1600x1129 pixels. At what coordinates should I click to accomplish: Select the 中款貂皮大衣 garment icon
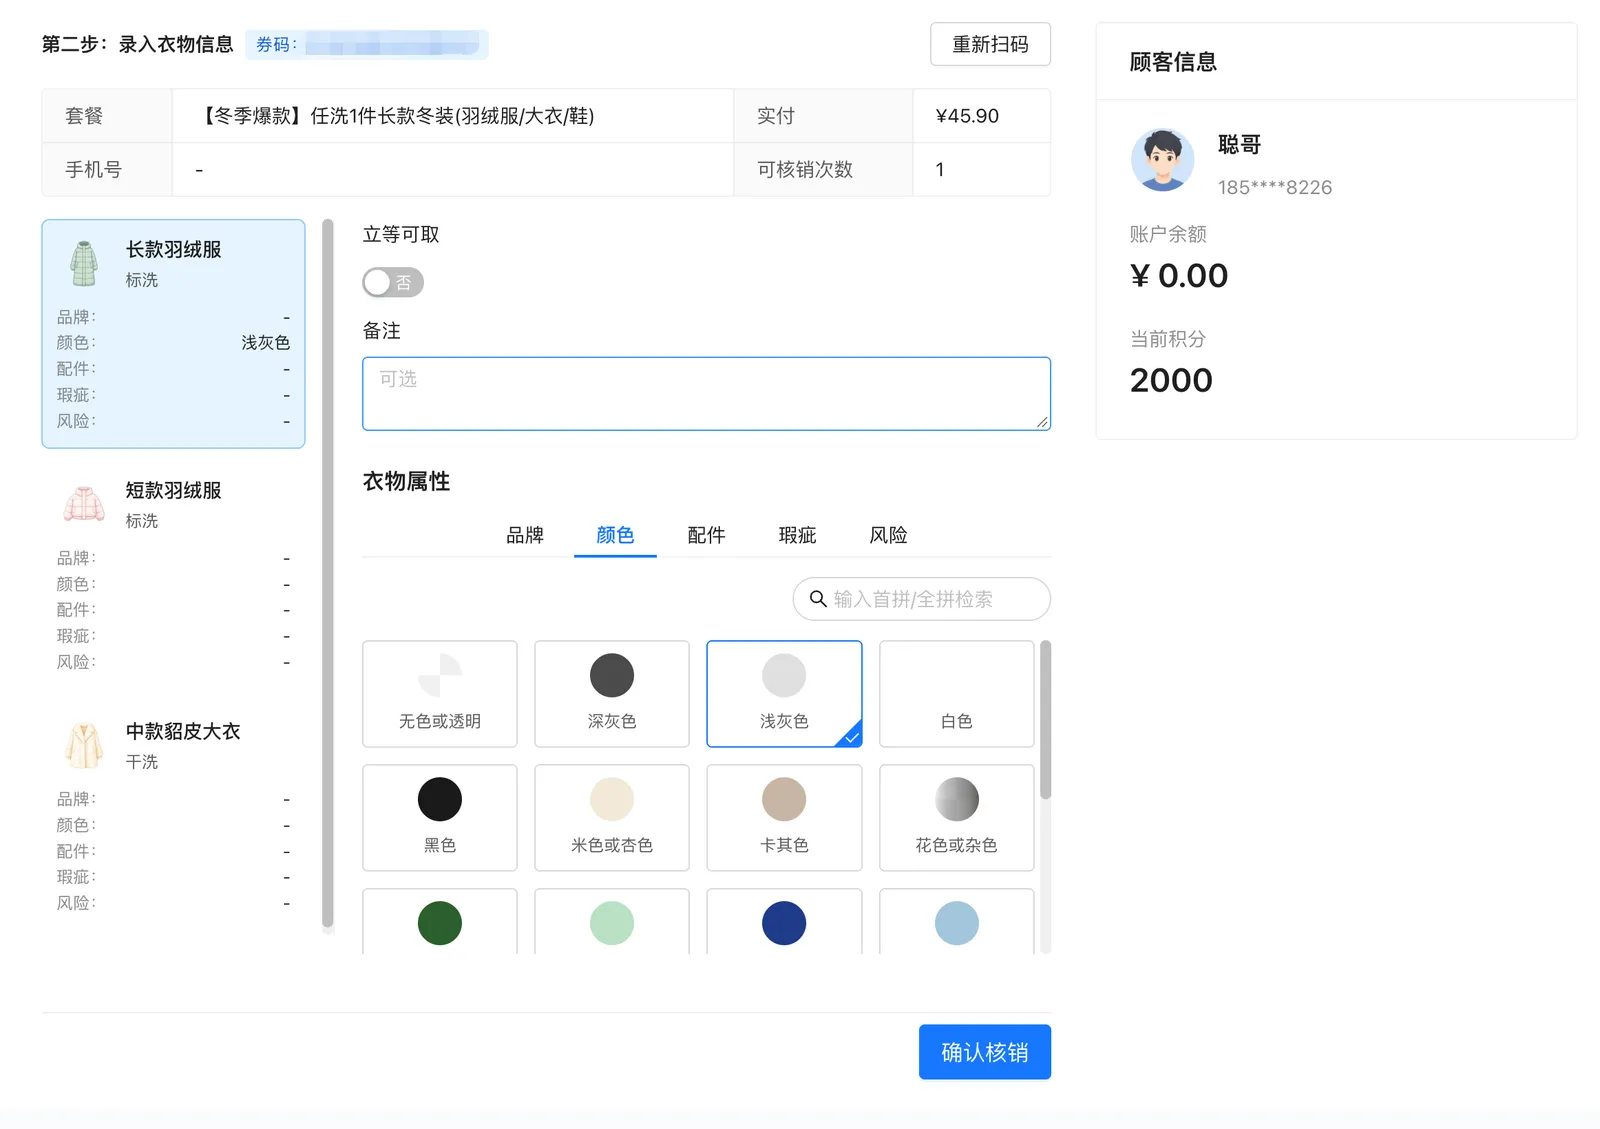coord(84,745)
